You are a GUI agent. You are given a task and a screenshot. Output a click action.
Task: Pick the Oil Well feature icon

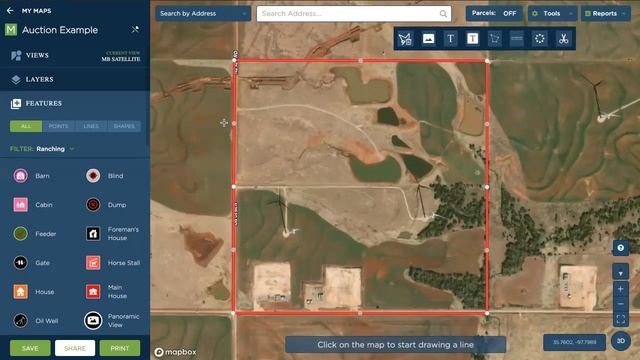pos(20,321)
